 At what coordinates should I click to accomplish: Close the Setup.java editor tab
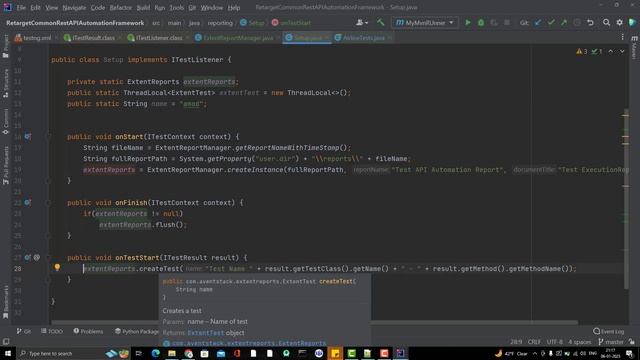point(327,38)
